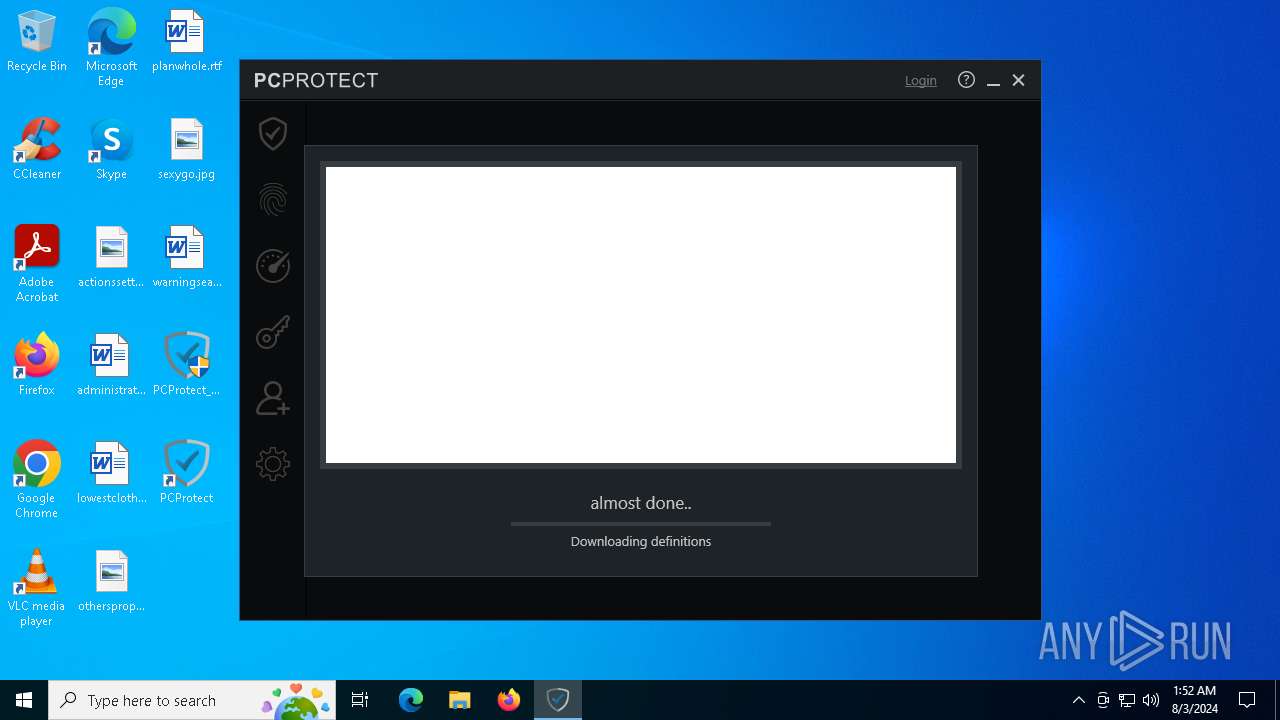Select the sexygo.jpg image file
This screenshot has height=720, width=1280.
187,149
